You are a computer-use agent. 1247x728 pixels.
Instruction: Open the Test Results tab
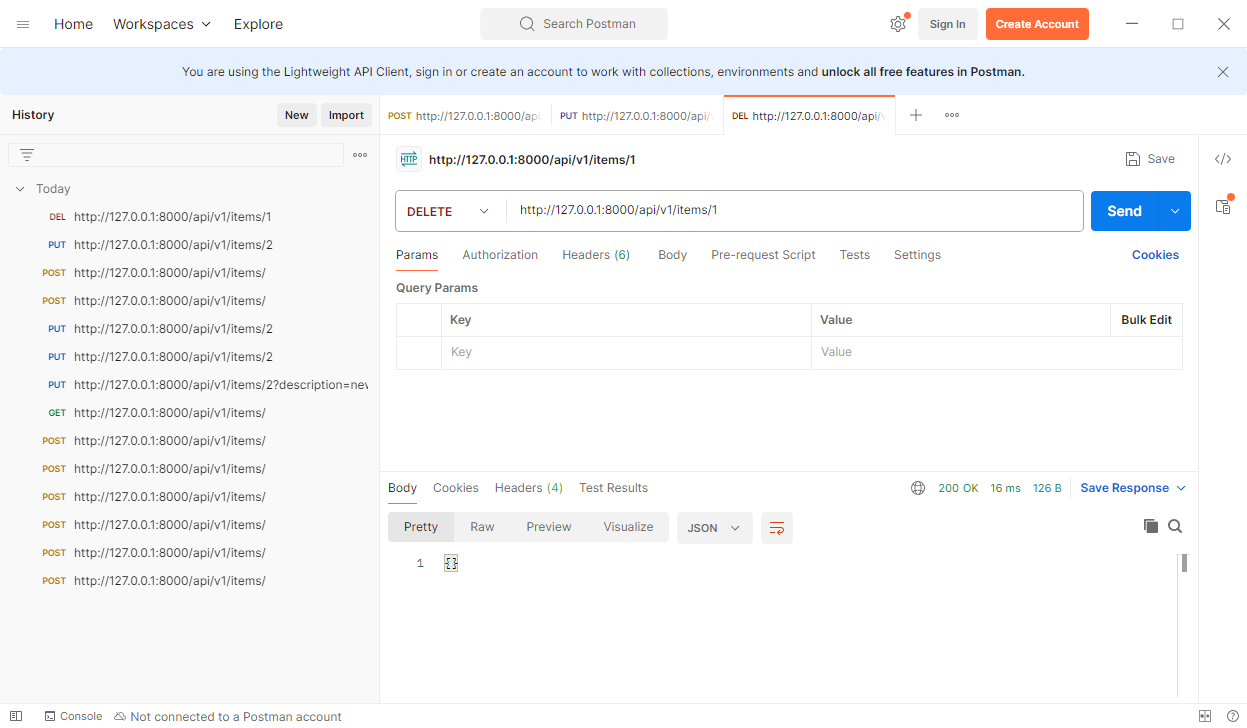tap(613, 488)
